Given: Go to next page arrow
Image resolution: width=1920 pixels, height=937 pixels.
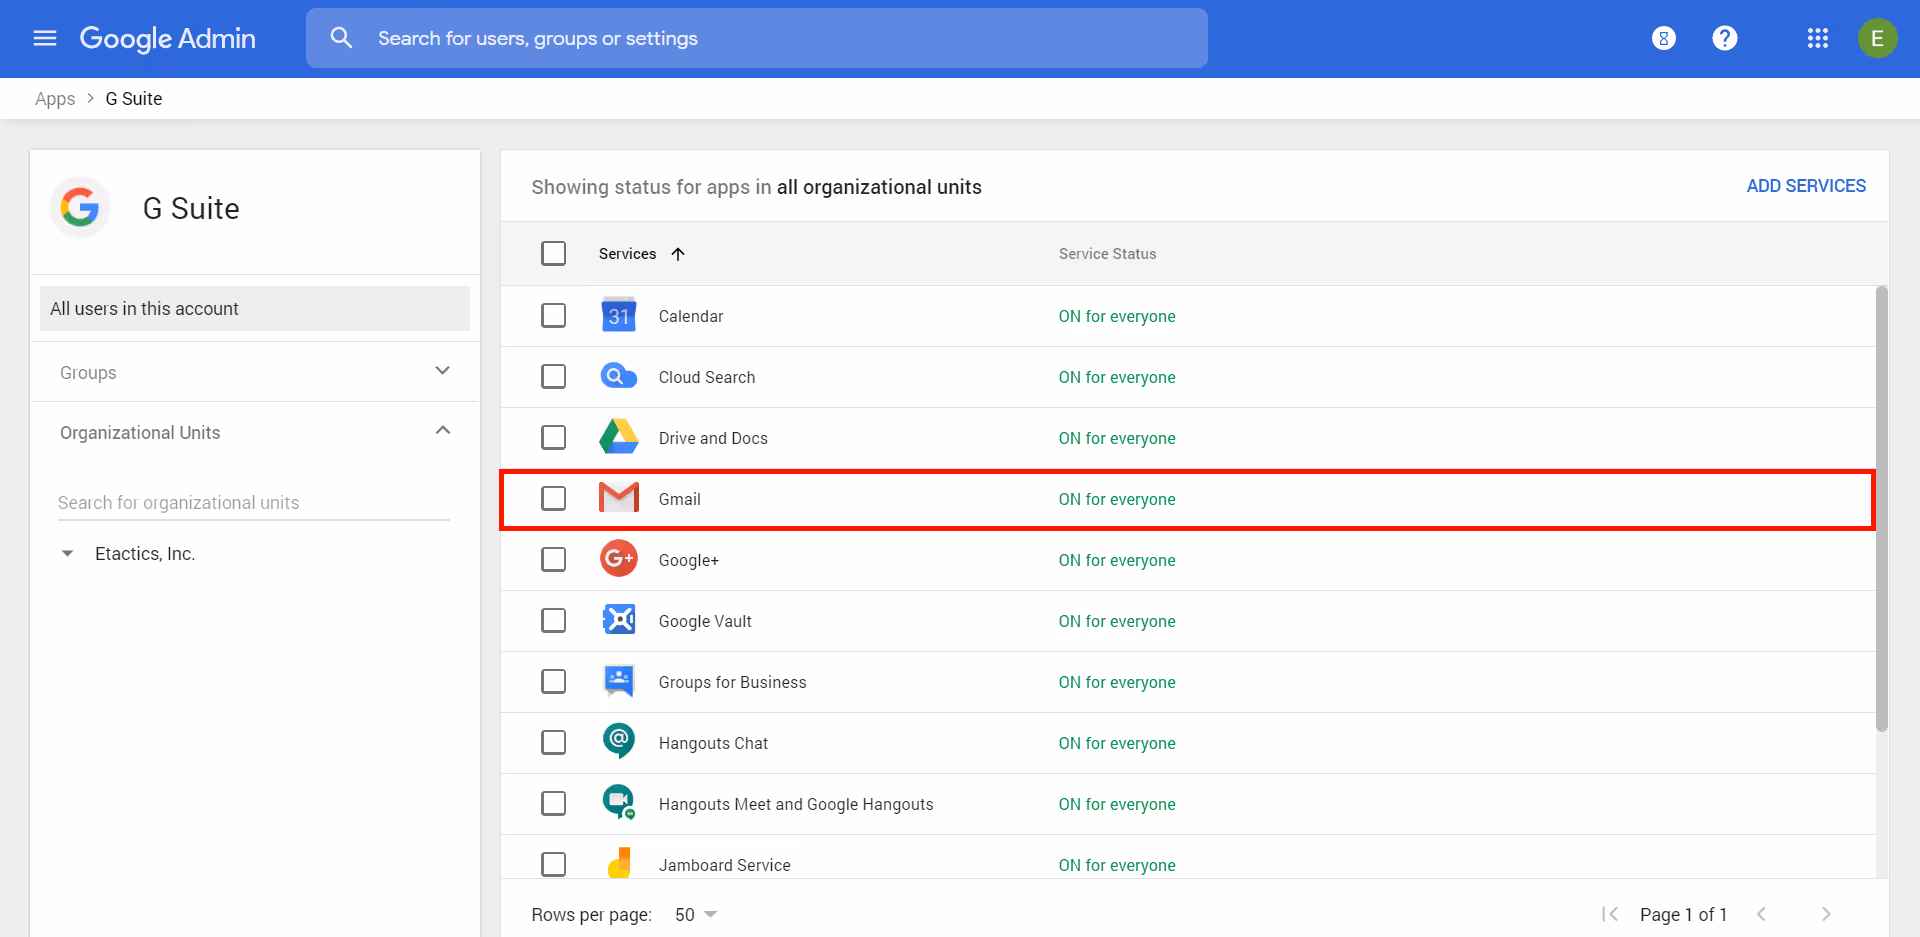Looking at the screenshot, I should point(1826,914).
